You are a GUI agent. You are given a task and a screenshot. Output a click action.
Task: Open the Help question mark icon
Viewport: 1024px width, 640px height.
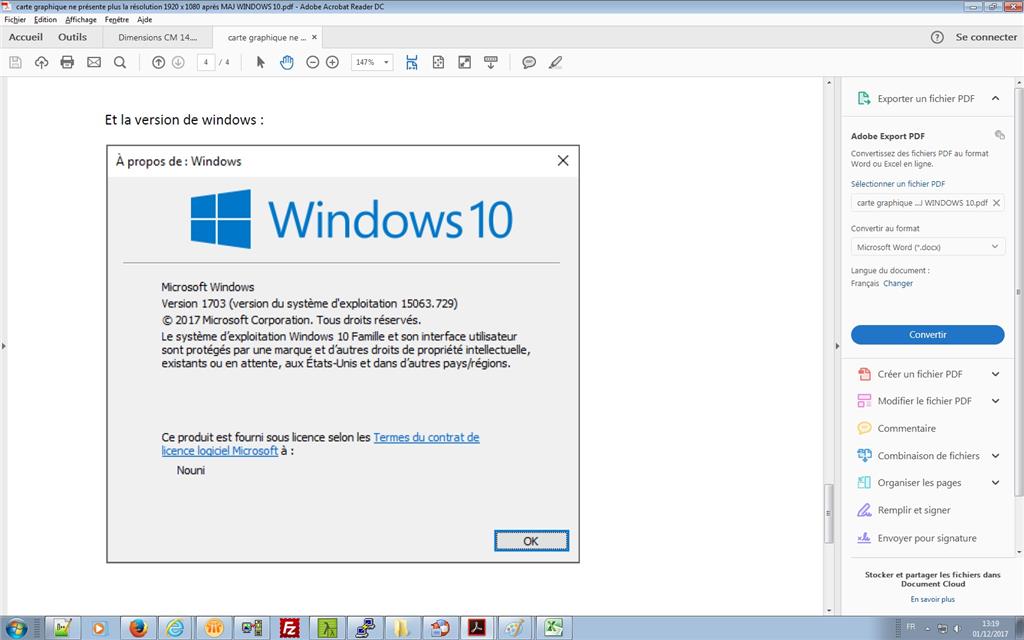click(937, 37)
